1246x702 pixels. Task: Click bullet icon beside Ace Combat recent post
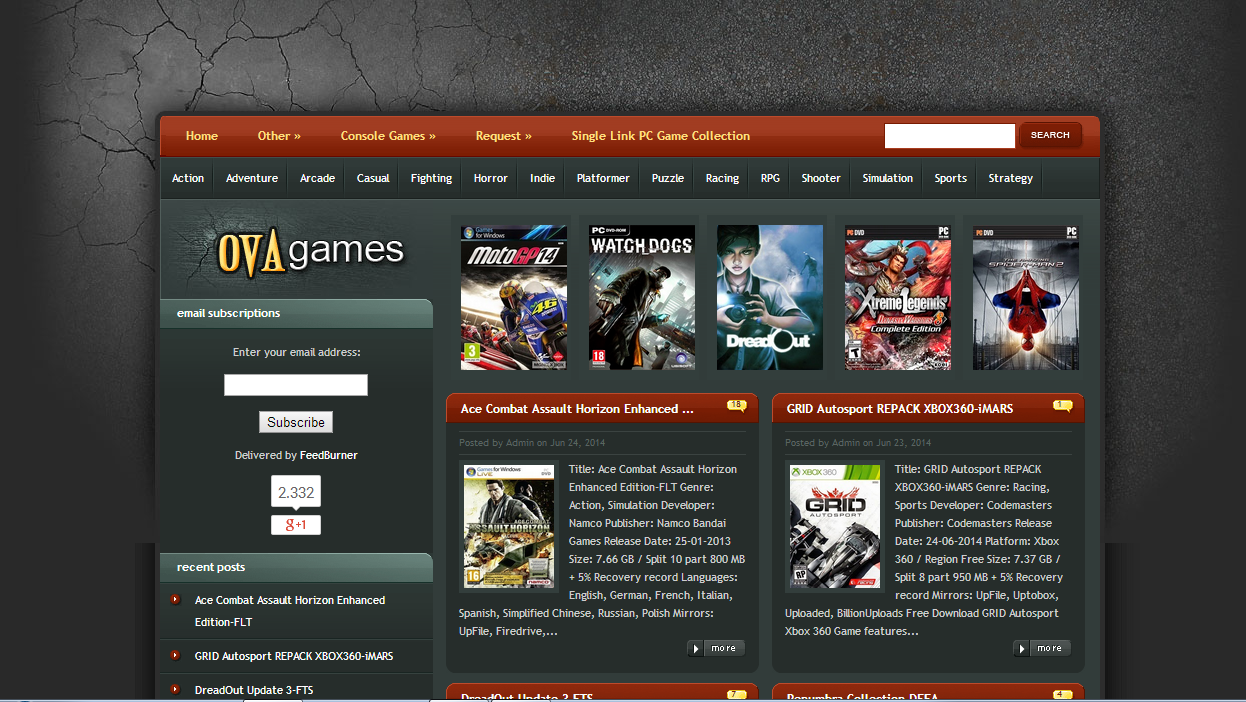tap(176, 599)
